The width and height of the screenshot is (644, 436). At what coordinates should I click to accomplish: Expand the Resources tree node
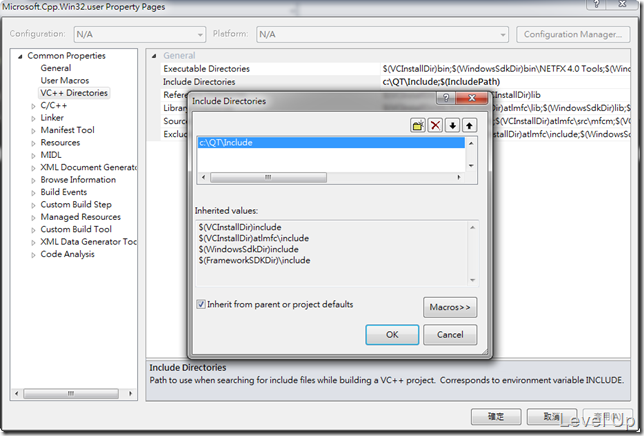[33, 143]
